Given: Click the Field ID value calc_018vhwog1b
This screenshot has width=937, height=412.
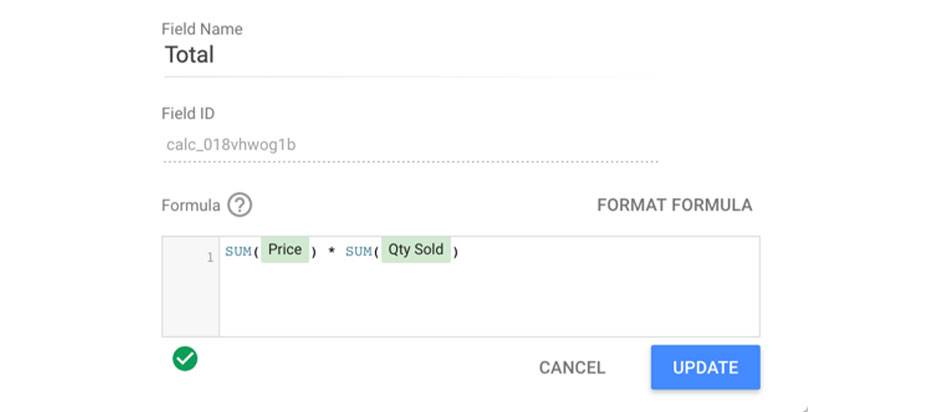Looking at the screenshot, I should tap(231, 145).
